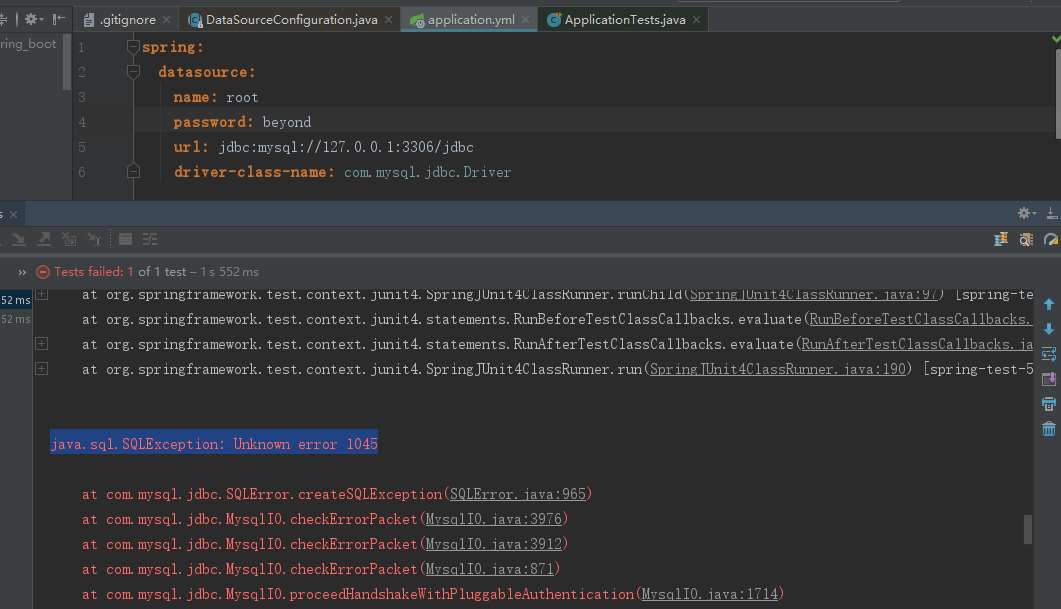Screen dimensions: 1061x609
Task: Toggle scroll to end of console
Action: [1049, 379]
